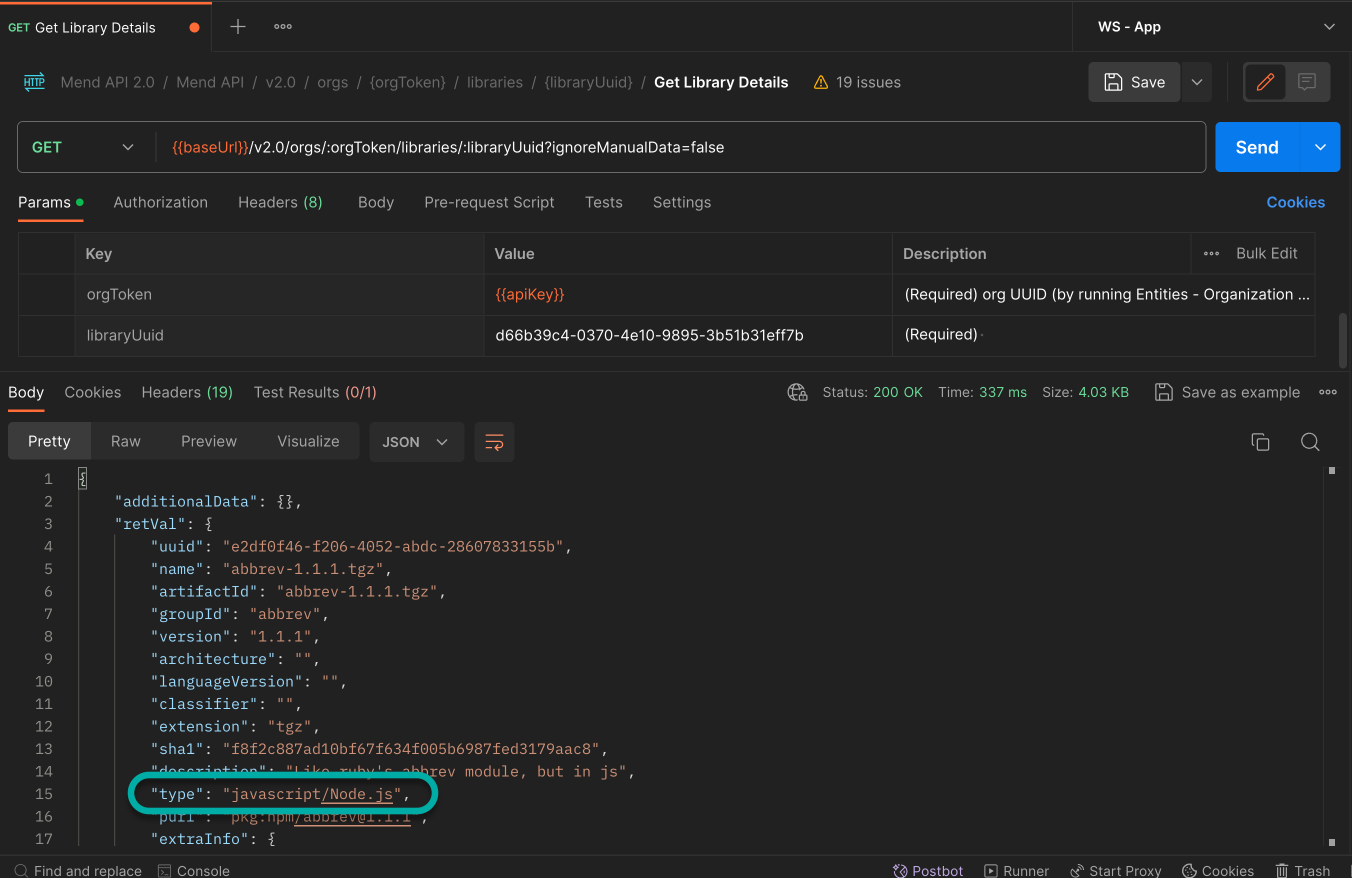Copy the response body using copy icon

click(x=1260, y=442)
